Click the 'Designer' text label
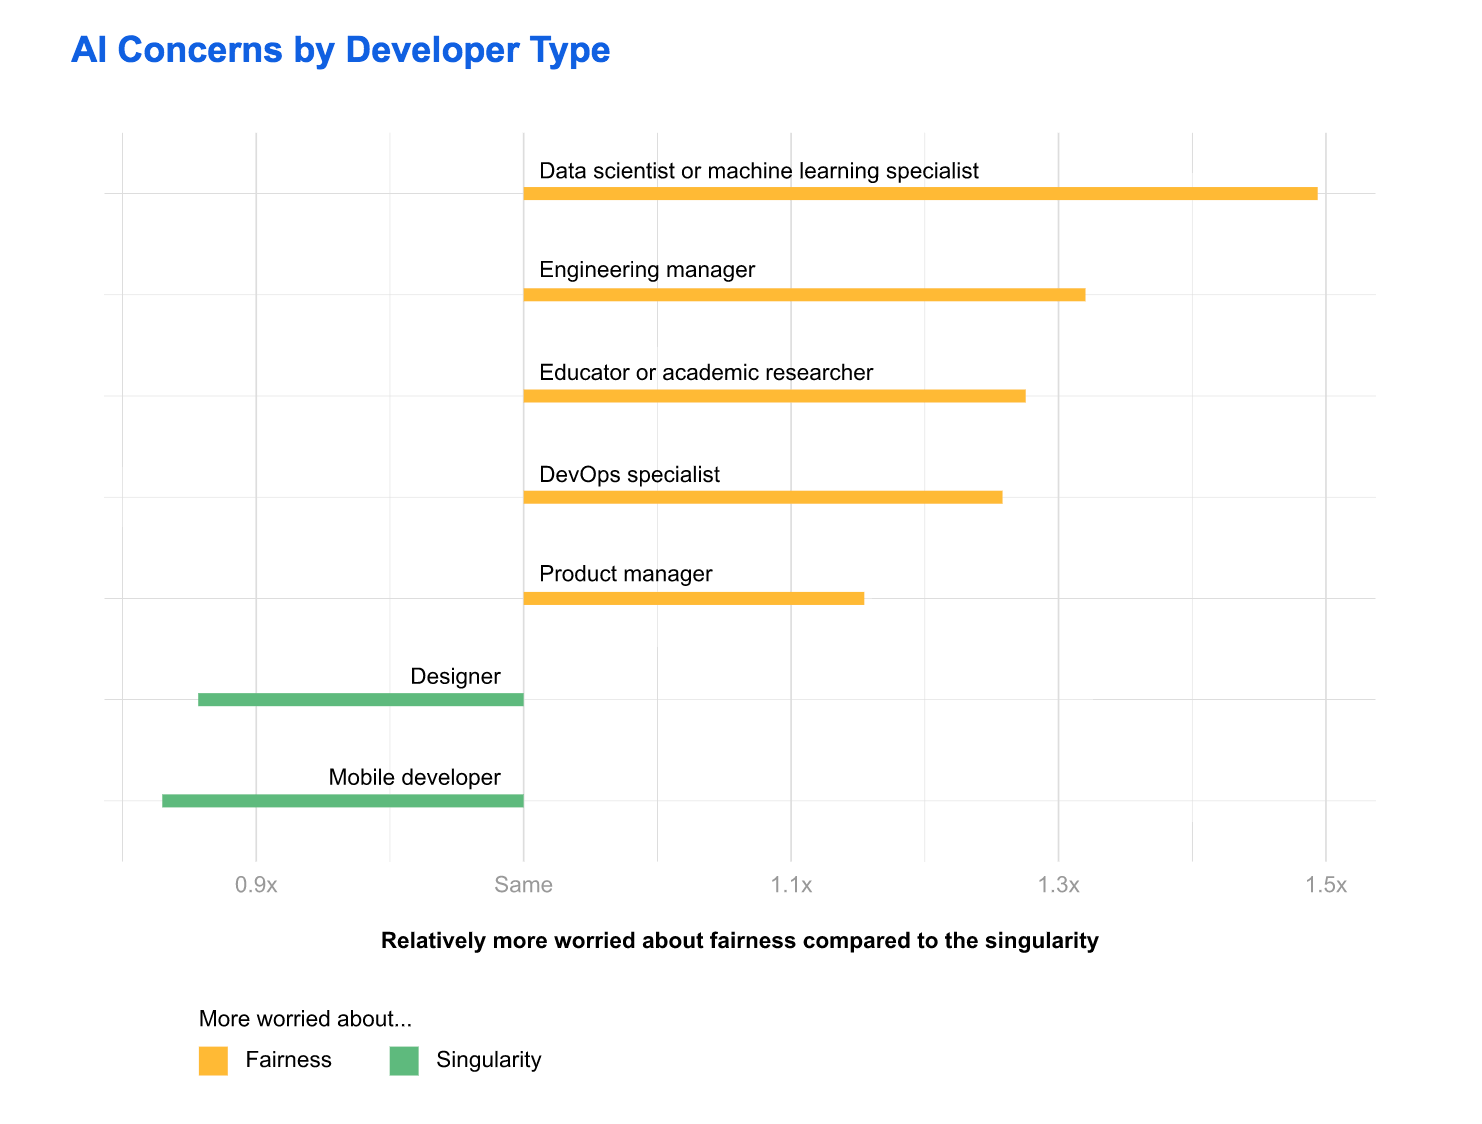Screen dimensions: 1482x1124 tap(455, 676)
